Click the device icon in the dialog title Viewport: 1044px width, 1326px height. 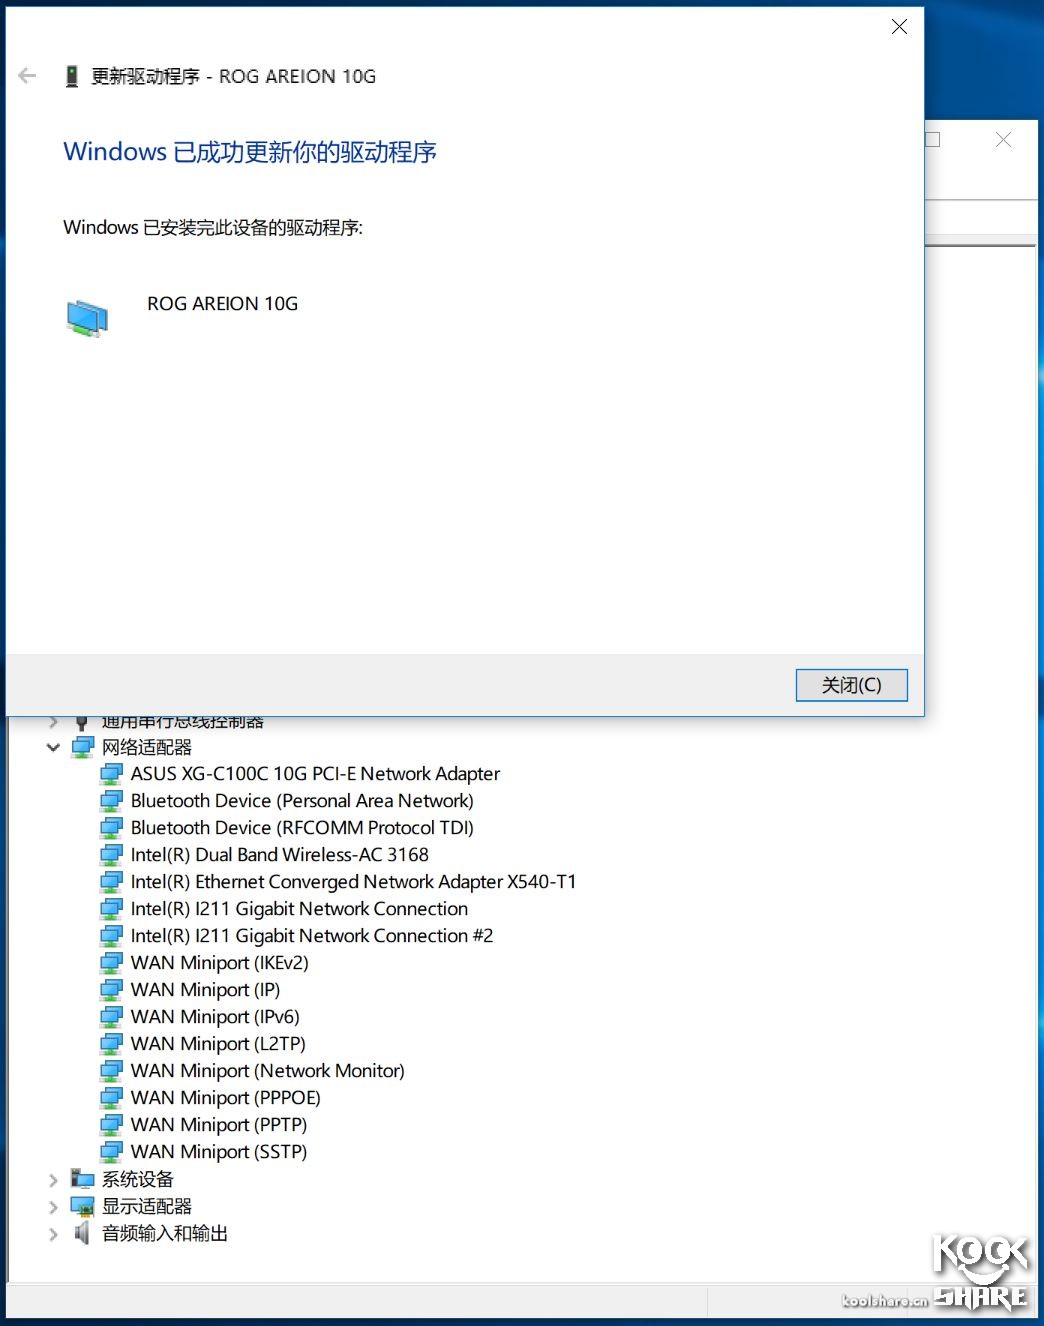pyautogui.click(x=71, y=76)
